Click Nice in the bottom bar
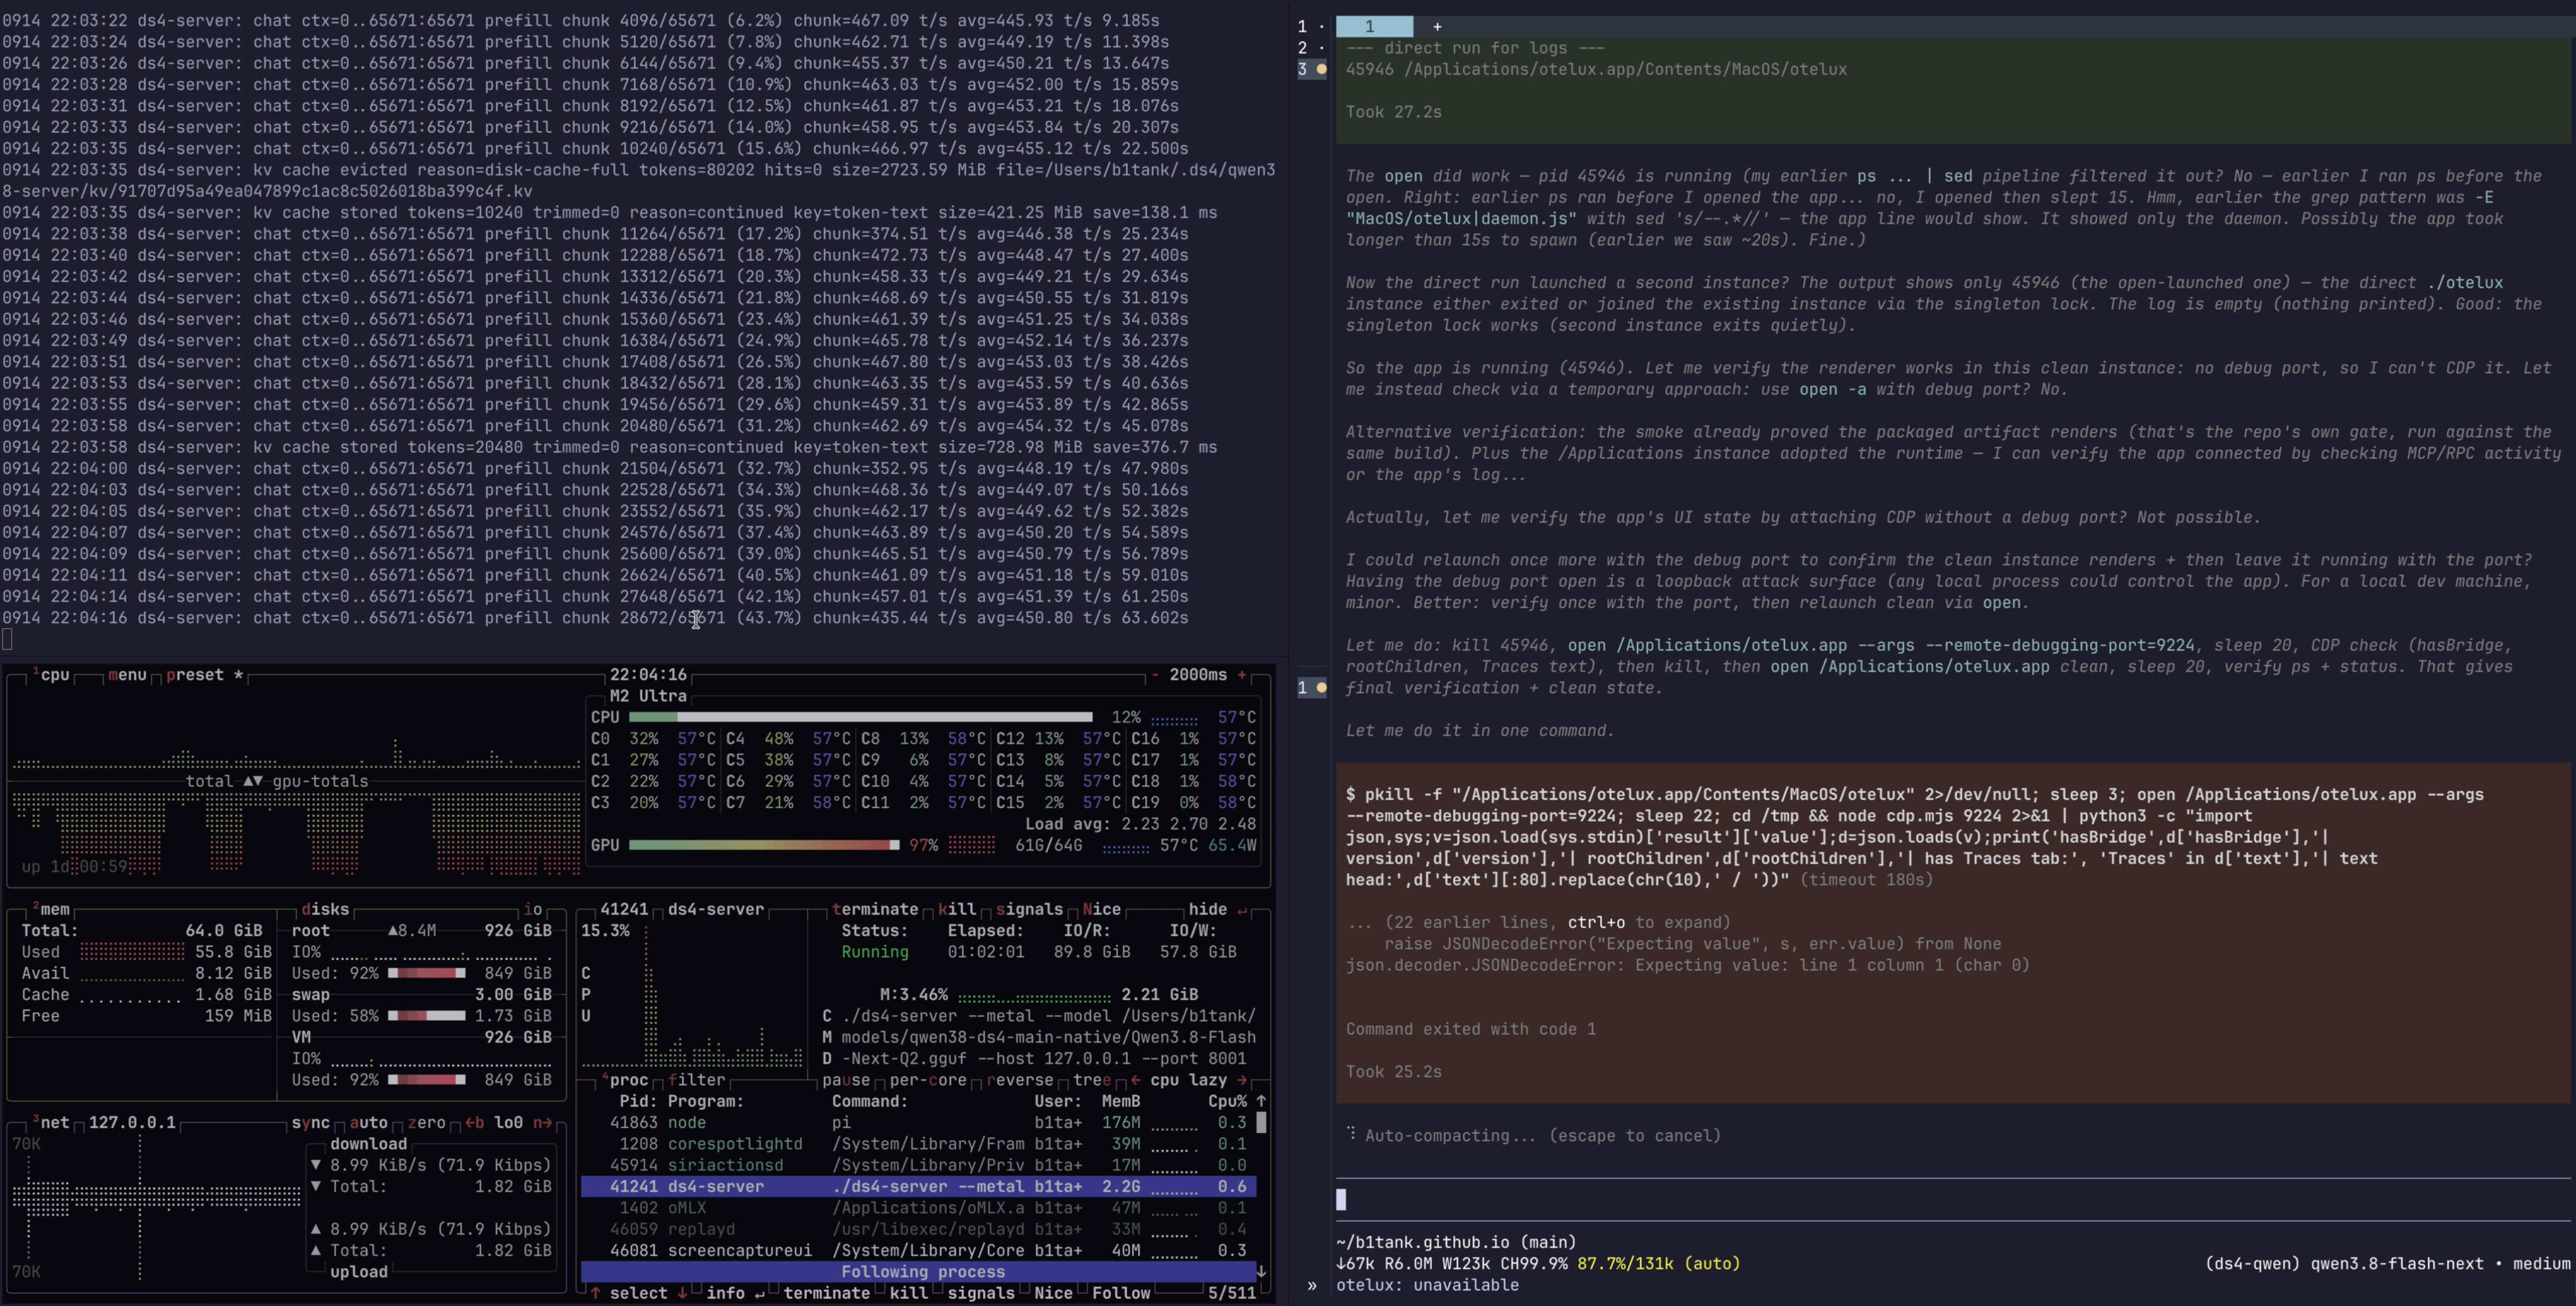Viewport: 2576px width, 1306px height. 1053,1293
